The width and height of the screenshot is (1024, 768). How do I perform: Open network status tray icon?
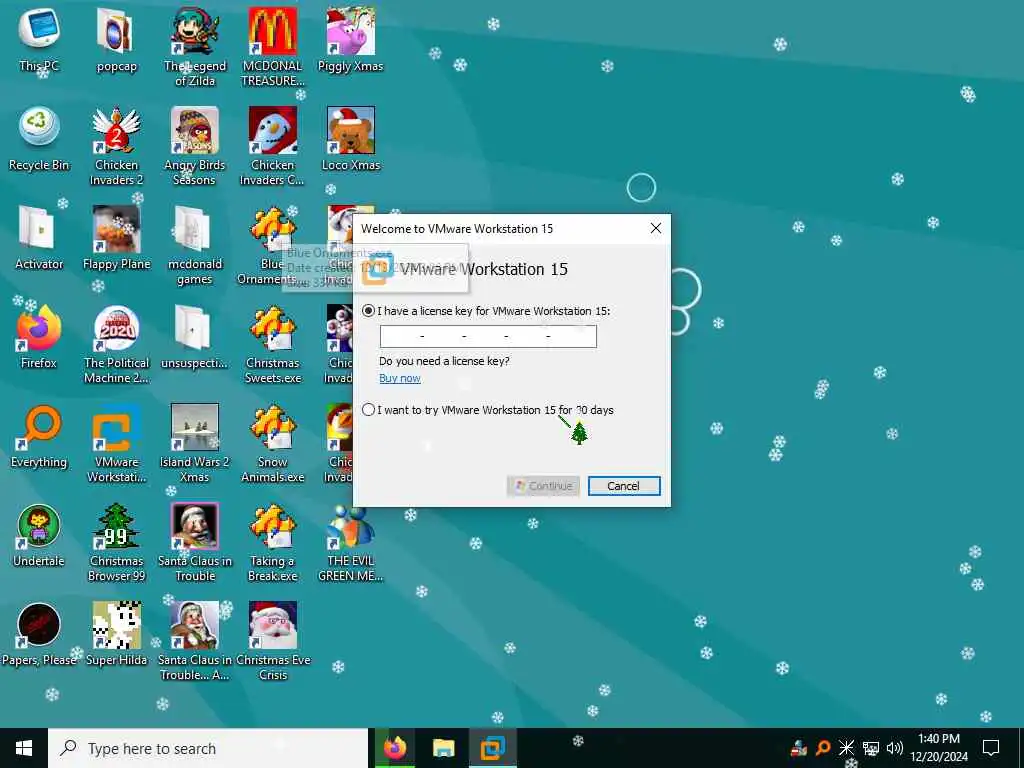coord(871,748)
